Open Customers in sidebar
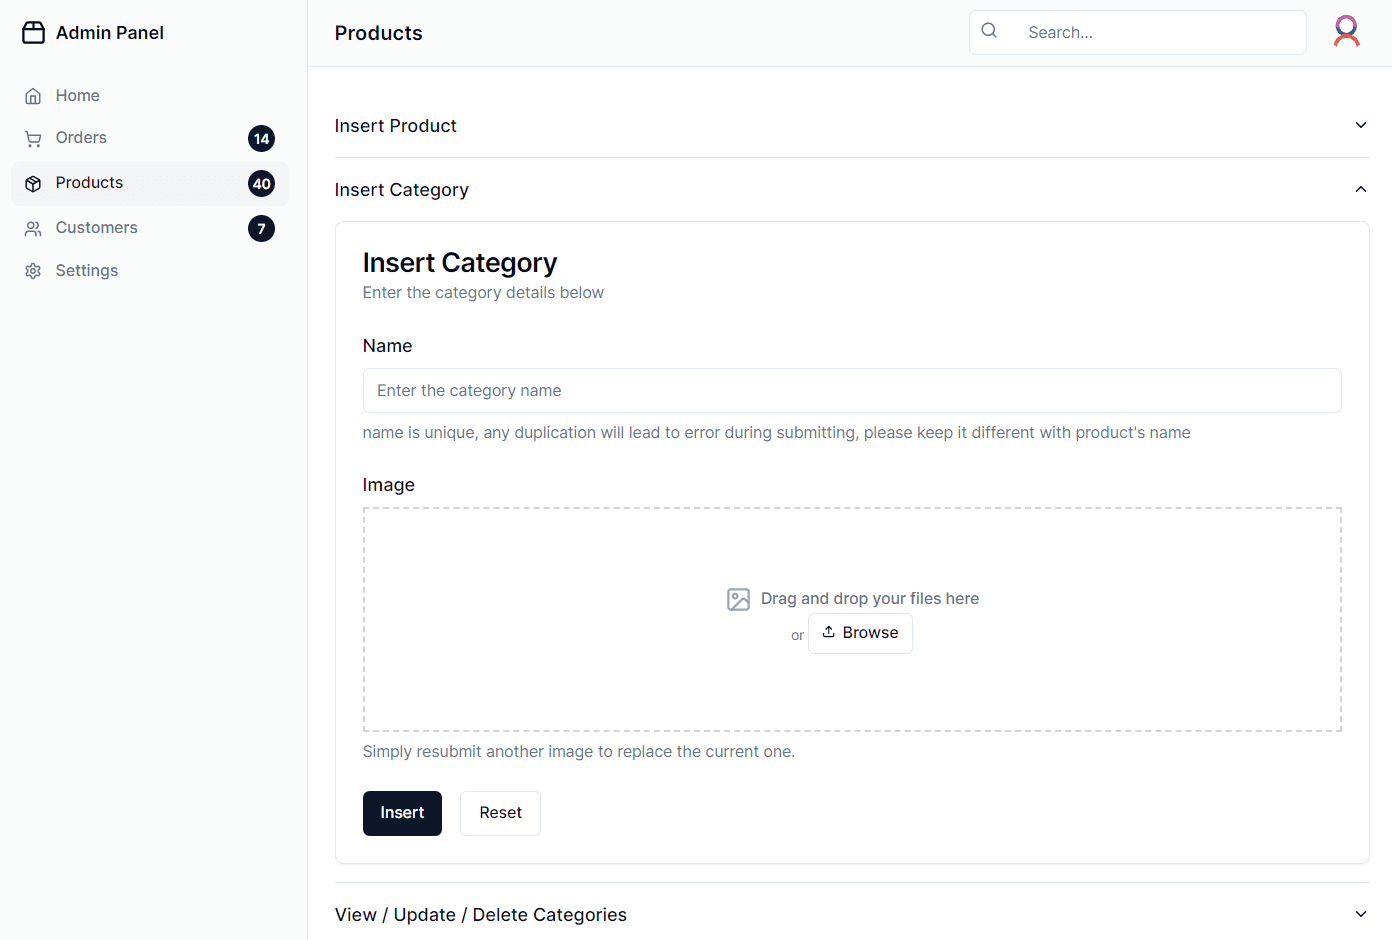 (x=150, y=229)
